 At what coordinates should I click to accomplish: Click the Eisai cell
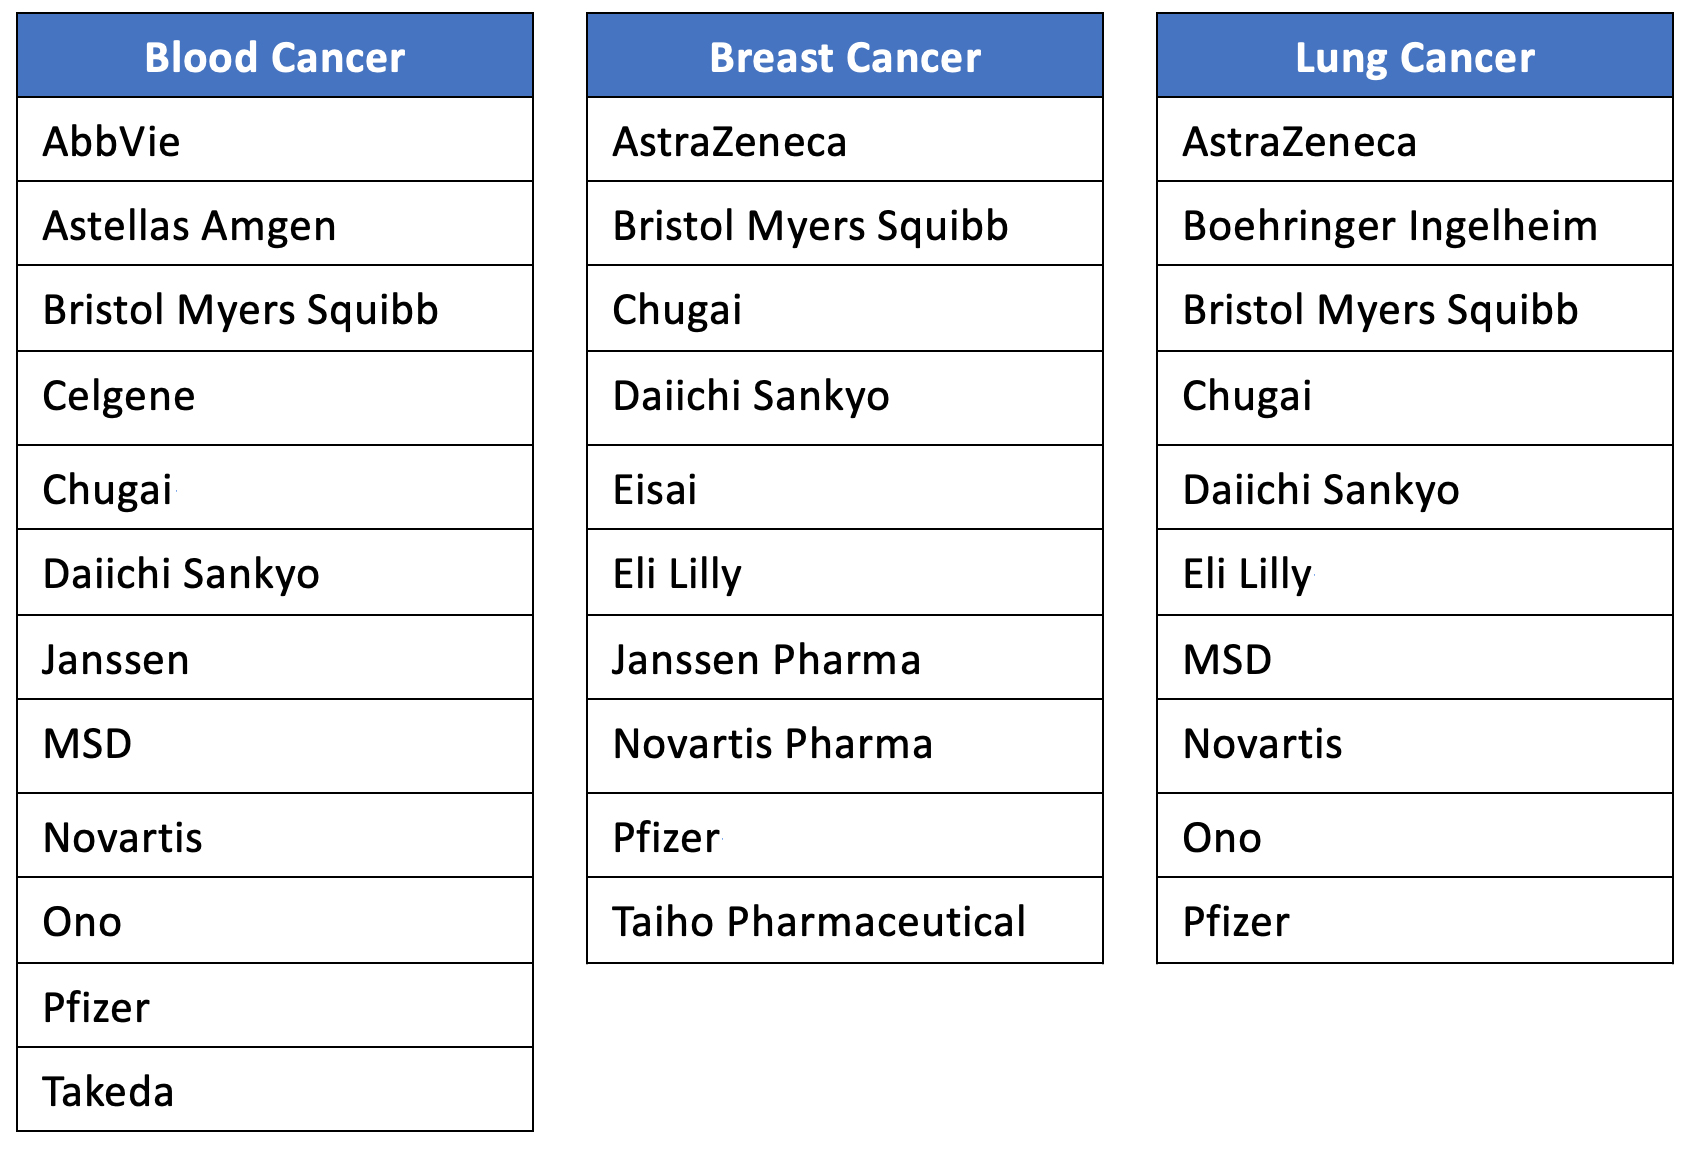coord(655,489)
